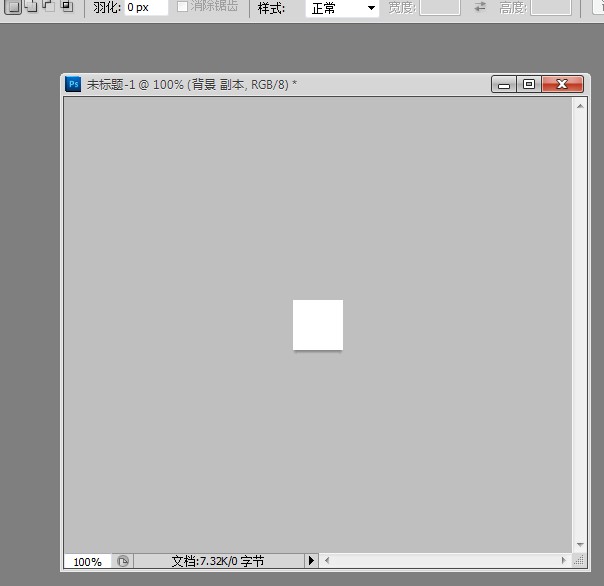Swap width and height arrows icon
The height and width of the screenshot is (586, 604).
pyautogui.click(x=480, y=7)
